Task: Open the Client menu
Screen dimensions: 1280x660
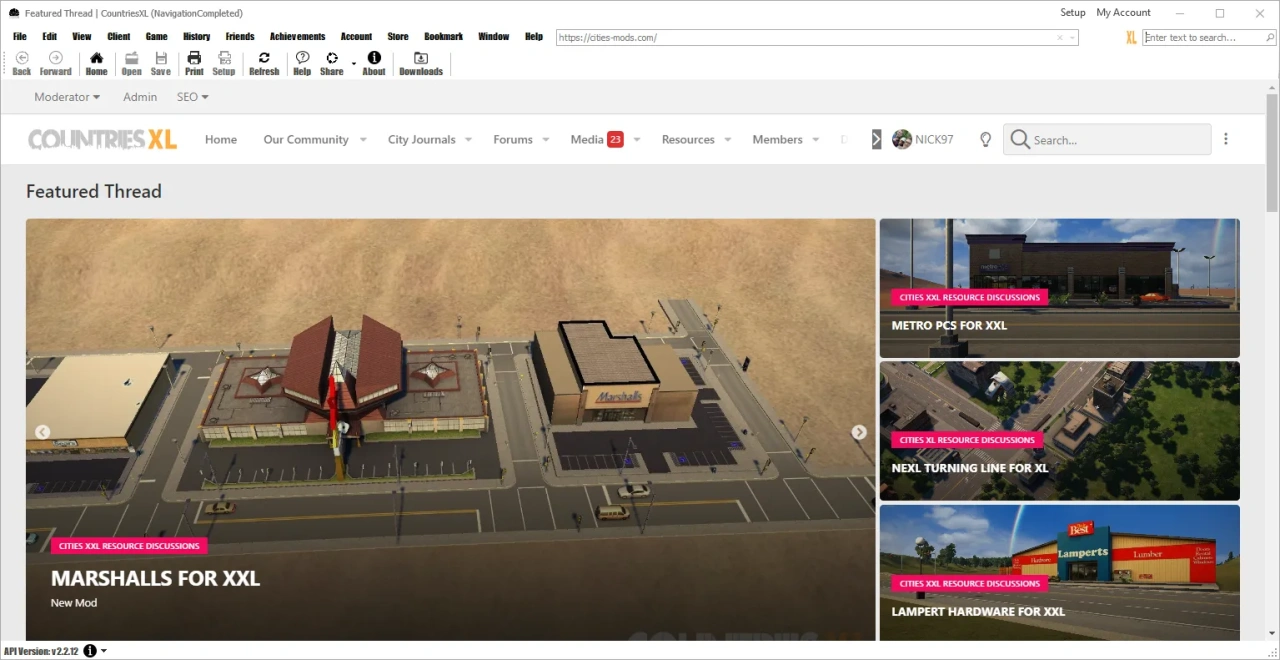Action: point(119,36)
